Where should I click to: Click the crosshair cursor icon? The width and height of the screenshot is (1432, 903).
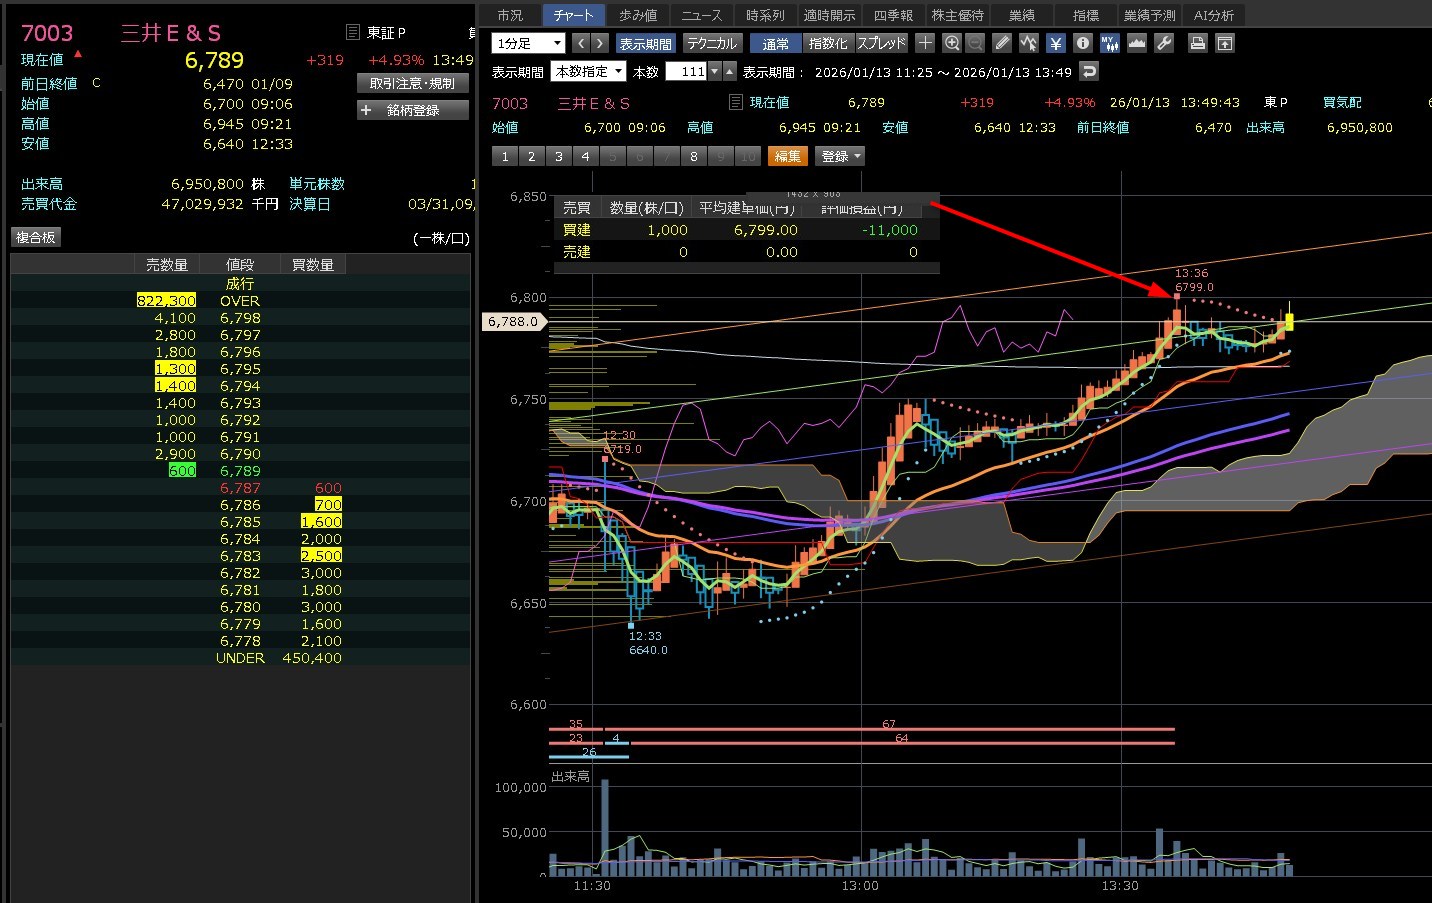click(925, 43)
